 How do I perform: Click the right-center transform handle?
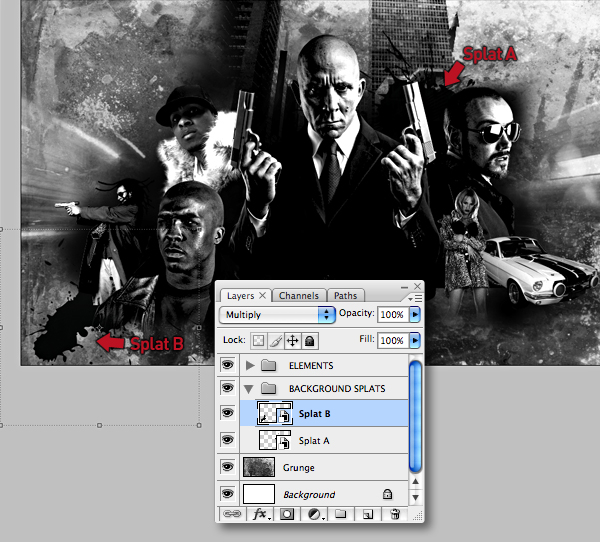tap(199, 327)
